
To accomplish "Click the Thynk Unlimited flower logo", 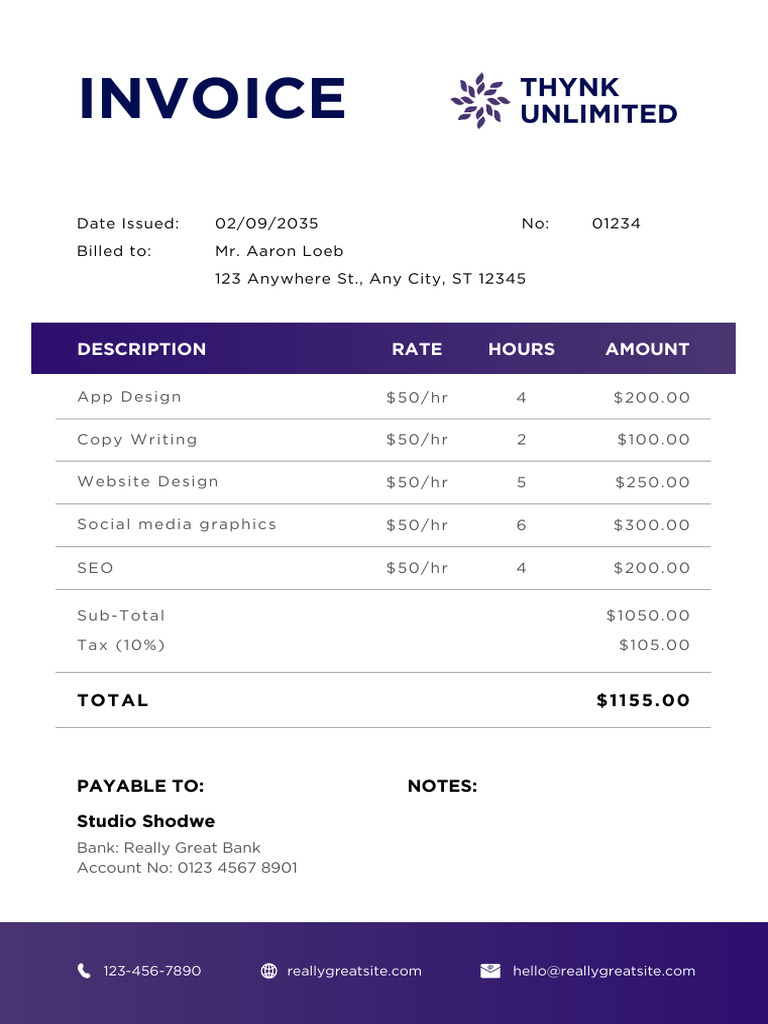I will [480, 100].
